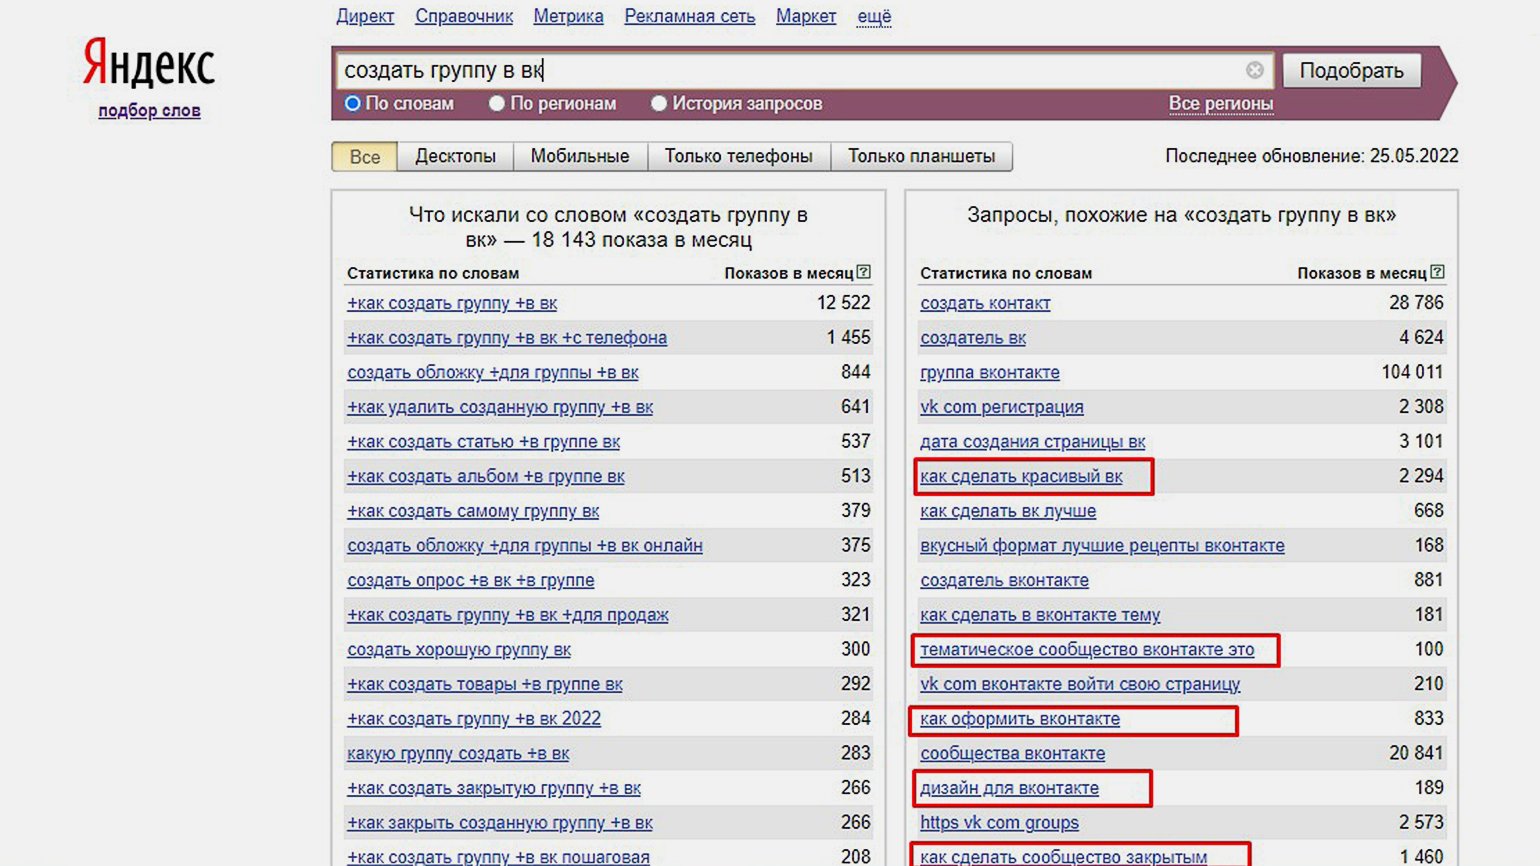The width and height of the screenshot is (1540, 866).
Task: Open query '+как закрыть созданную группу +в вк'
Action: pyautogui.click(x=500, y=822)
